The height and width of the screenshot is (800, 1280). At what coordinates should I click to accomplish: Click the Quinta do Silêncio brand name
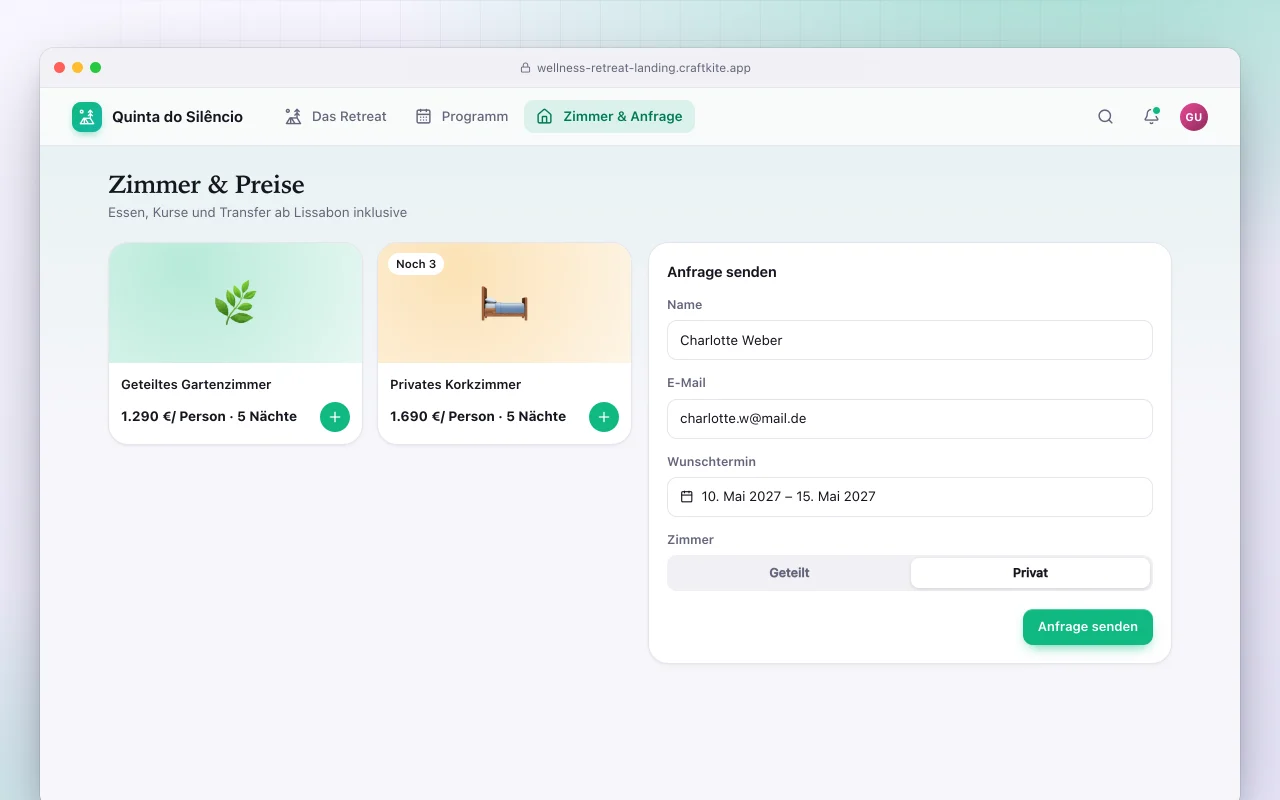177,117
